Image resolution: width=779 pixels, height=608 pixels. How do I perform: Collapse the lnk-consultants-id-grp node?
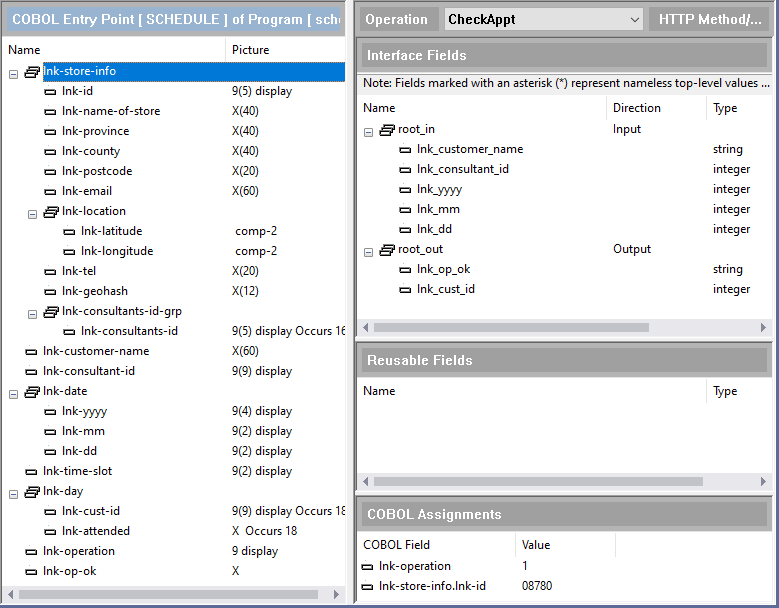click(32, 312)
